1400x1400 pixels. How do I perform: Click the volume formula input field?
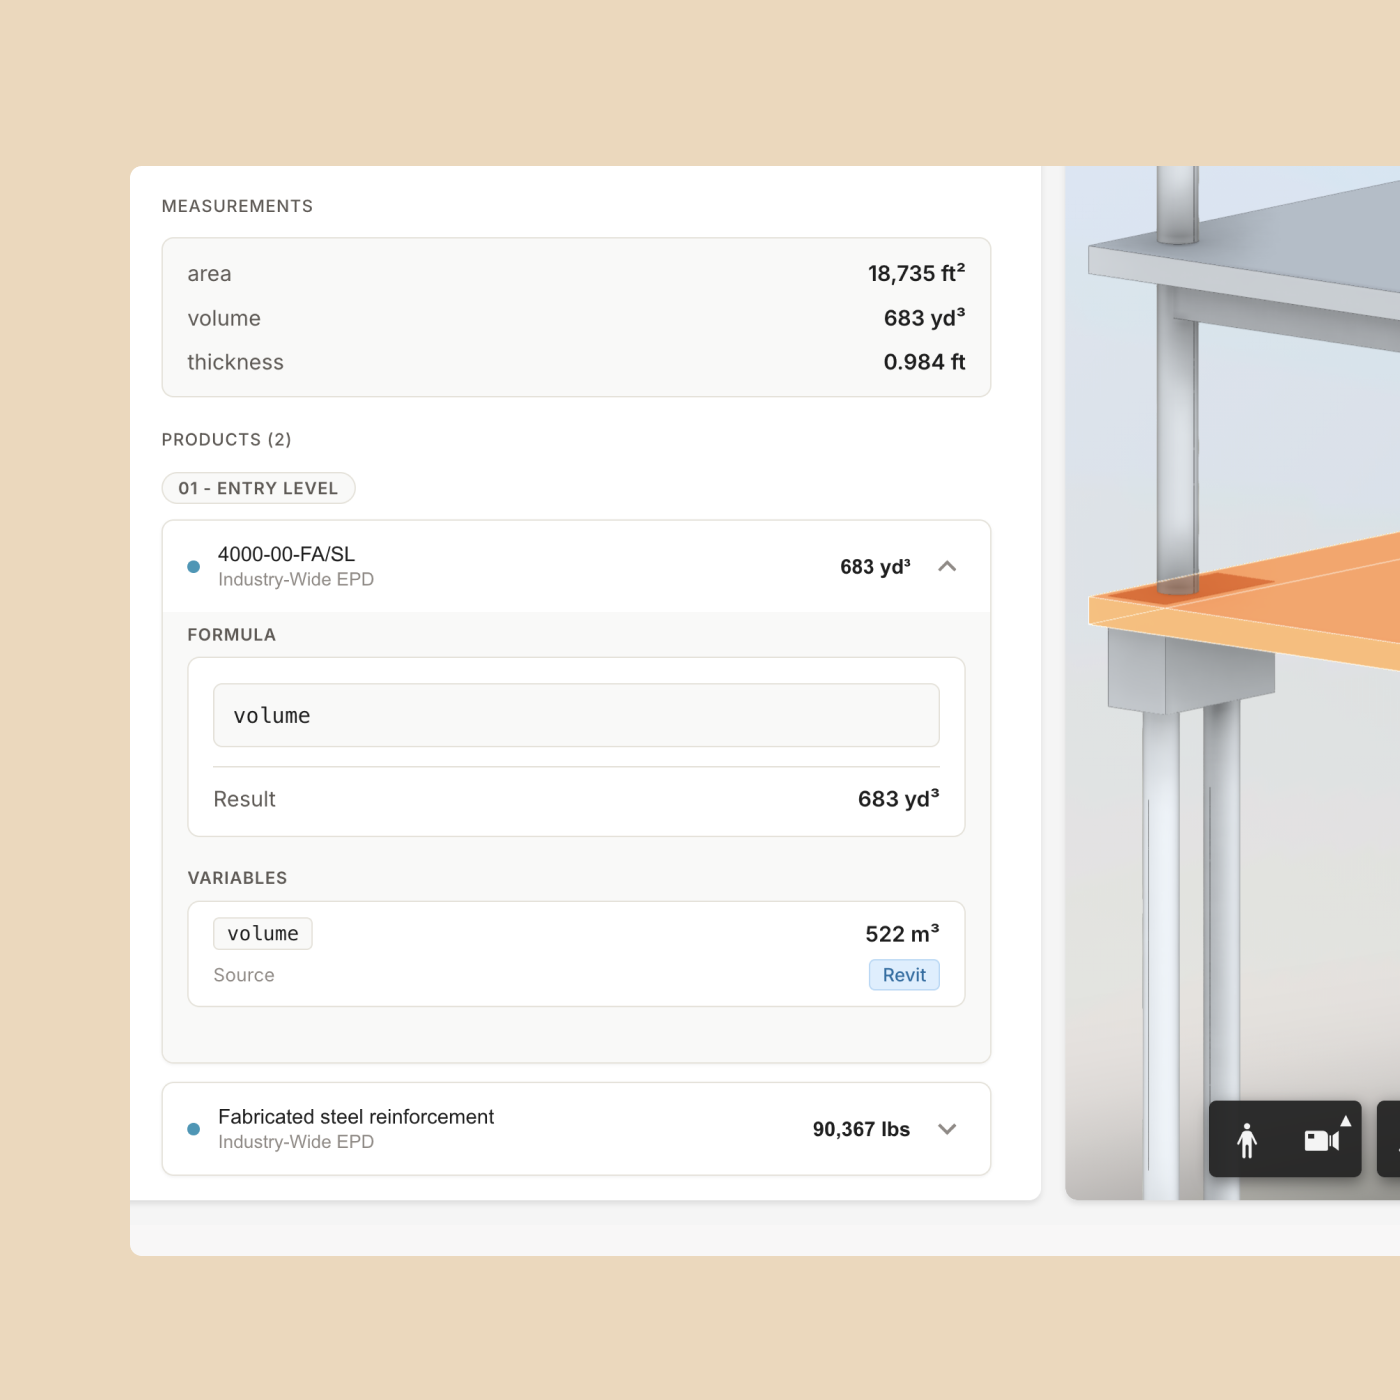[576, 715]
